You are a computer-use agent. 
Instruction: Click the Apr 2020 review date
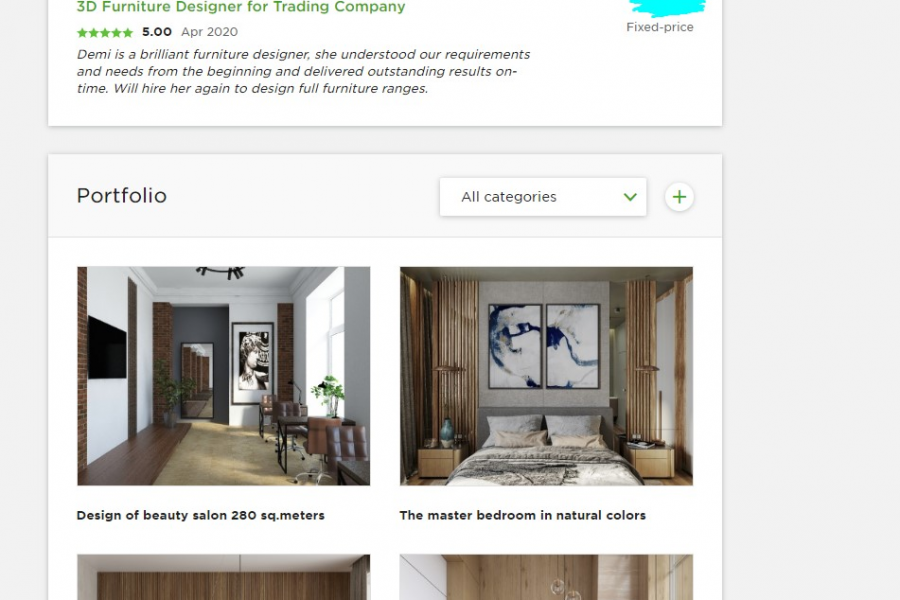[210, 32]
